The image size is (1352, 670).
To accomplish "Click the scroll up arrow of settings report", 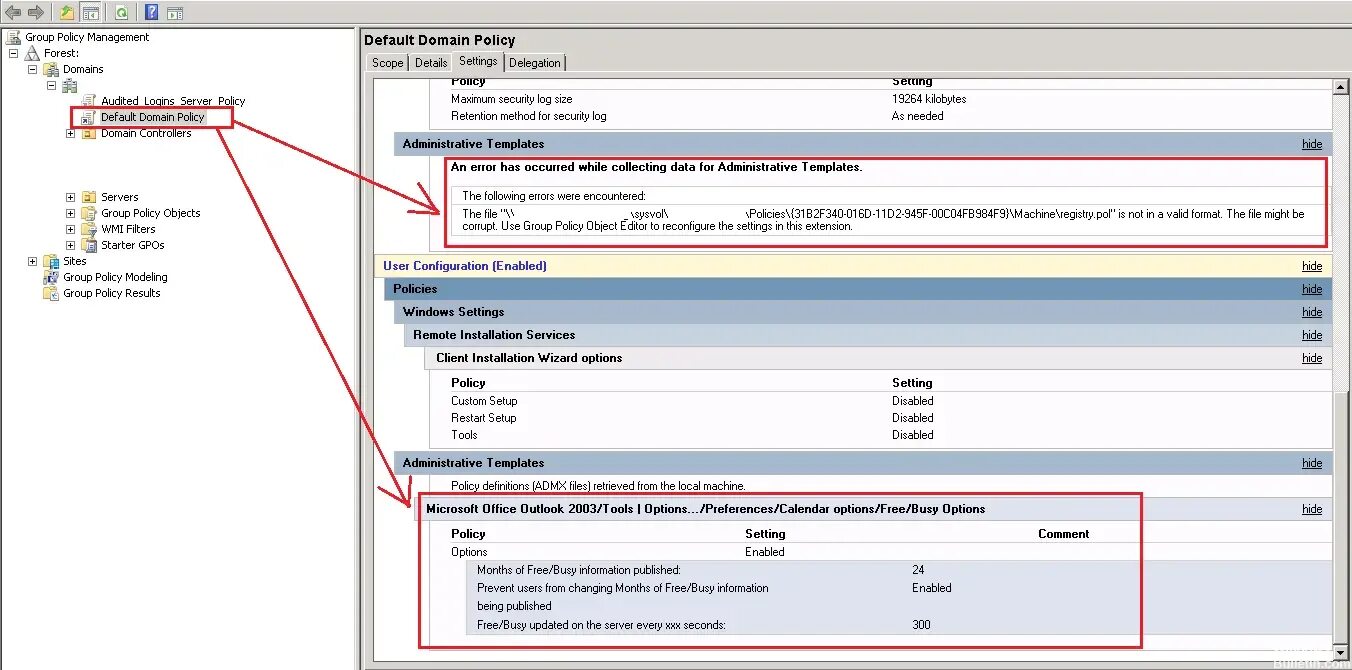I will pyautogui.click(x=1341, y=88).
